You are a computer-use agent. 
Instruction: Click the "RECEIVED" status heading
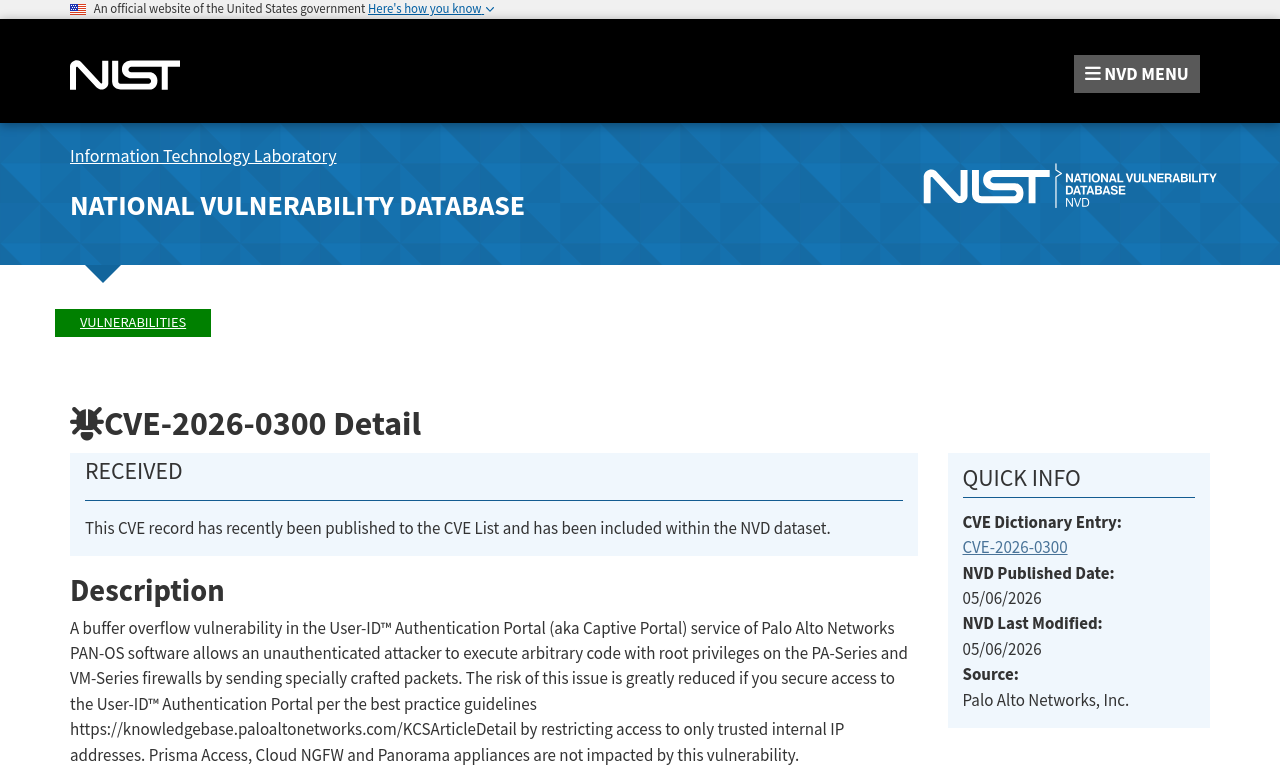coord(134,471)
